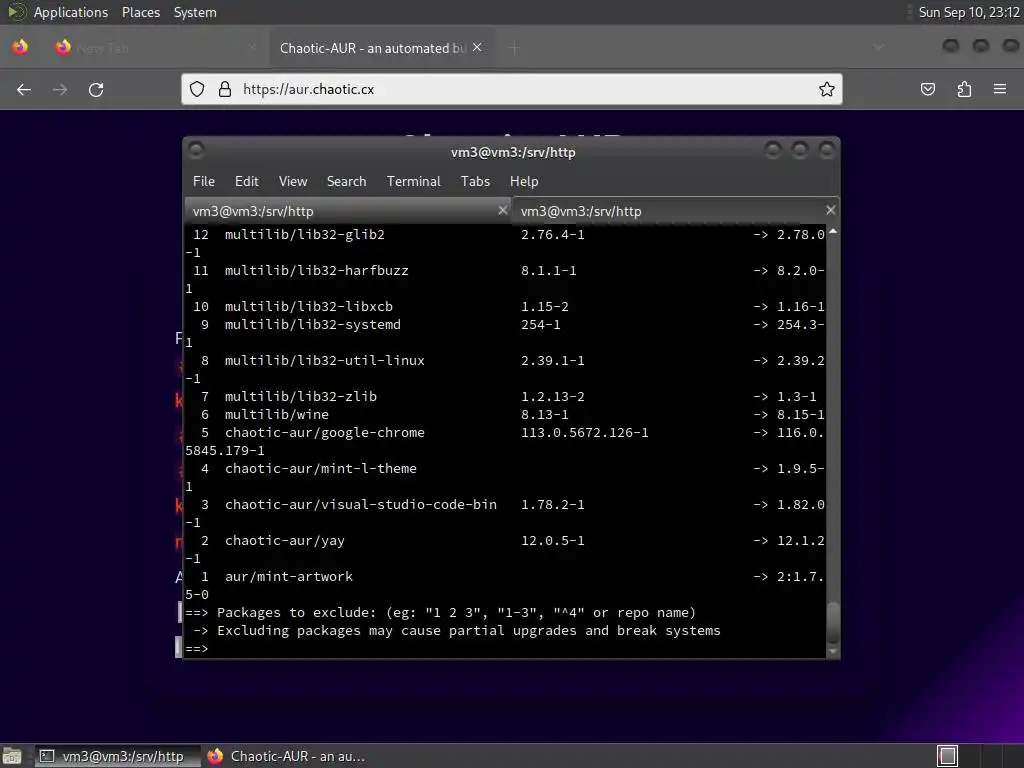Click text aur/mint-artwork
Screen dimensions: 1024x768
(x=289, y=577)
